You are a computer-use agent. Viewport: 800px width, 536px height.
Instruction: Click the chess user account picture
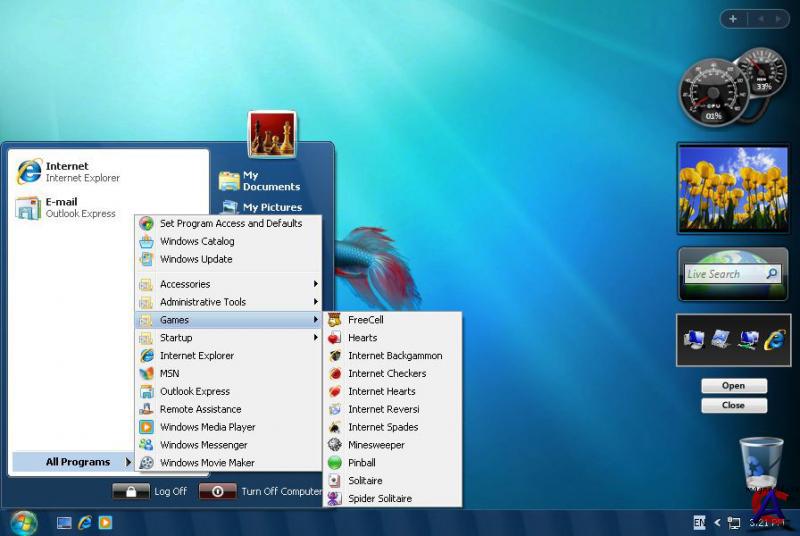(272, 135)
